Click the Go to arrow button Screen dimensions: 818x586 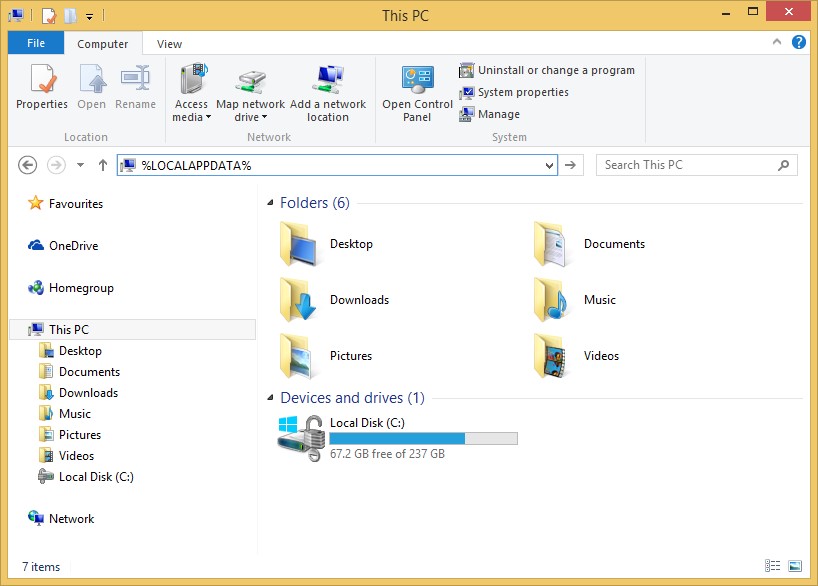point(571,165)
